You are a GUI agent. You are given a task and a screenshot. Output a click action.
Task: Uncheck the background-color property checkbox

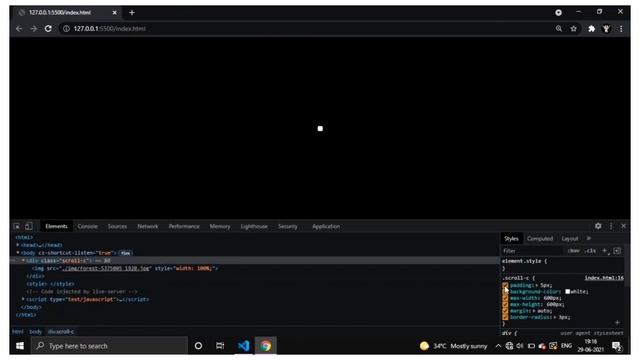click(x=505, y=292)
